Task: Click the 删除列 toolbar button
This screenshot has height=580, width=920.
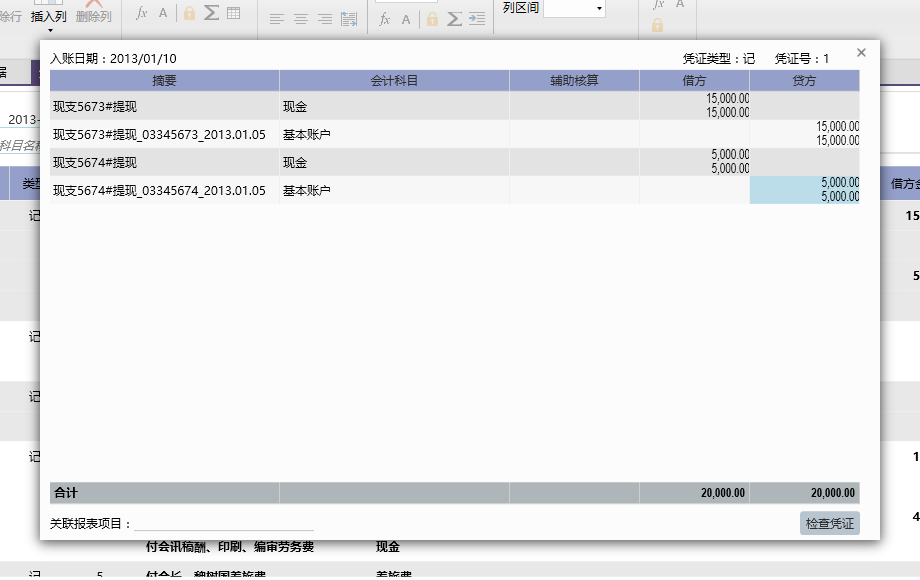Action: click(94, 16)
